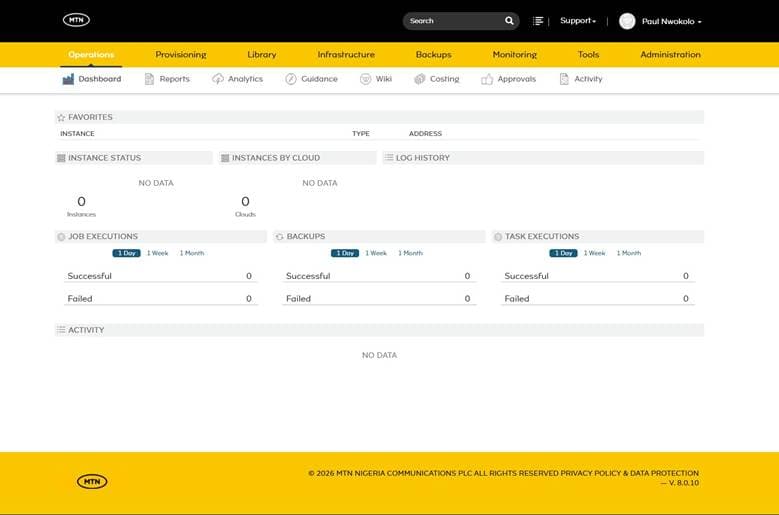Click the Analytics cloud icon
This screenshot has width=779, height=515.
[x=218, y=79]
